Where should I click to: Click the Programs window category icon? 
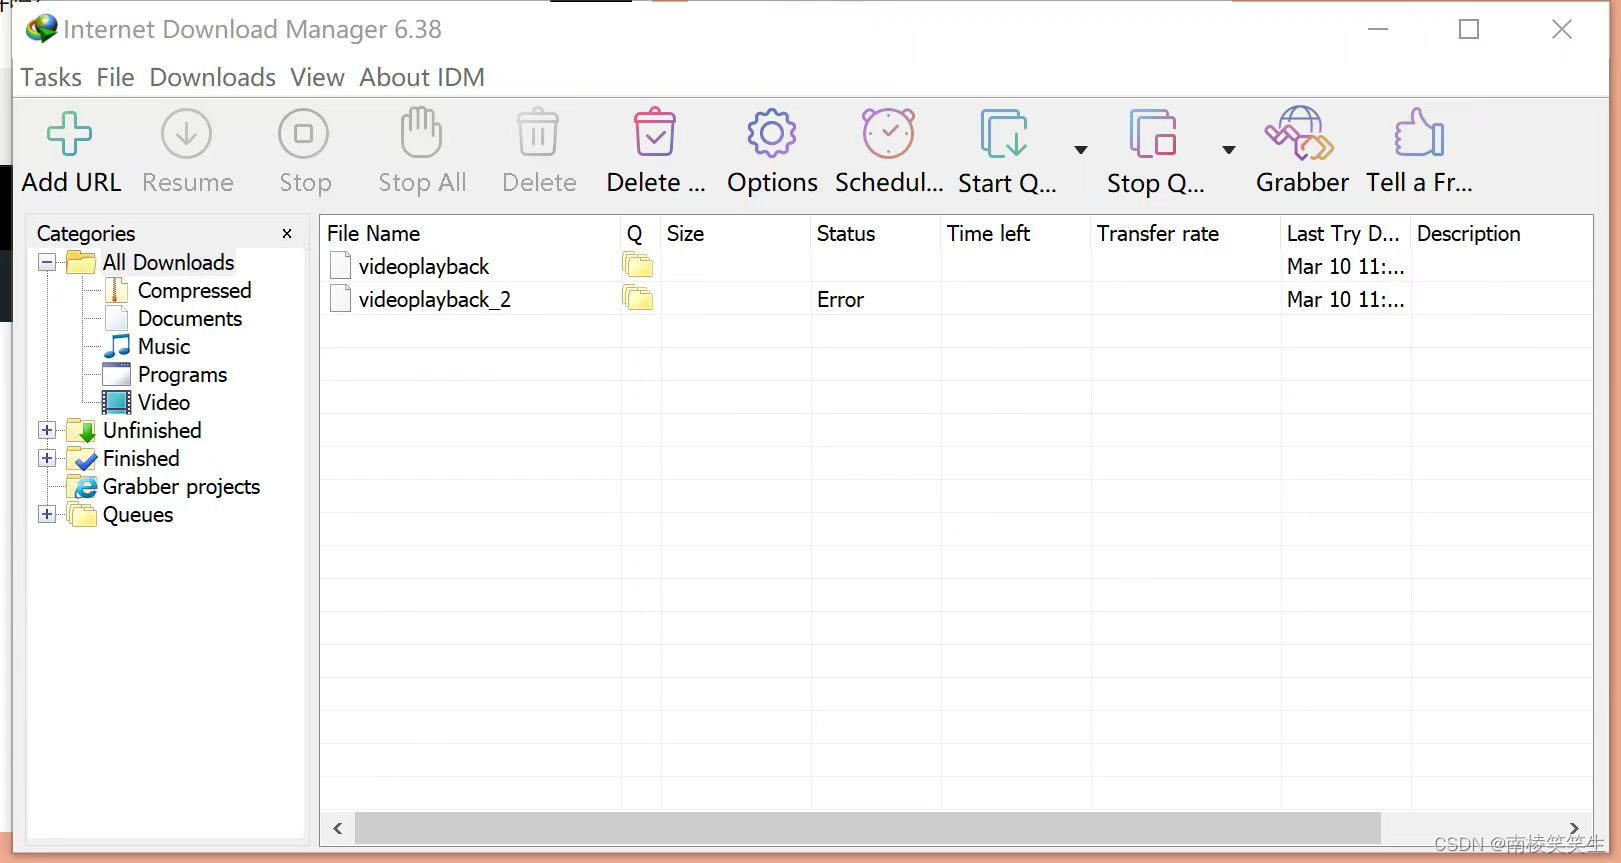117,374
